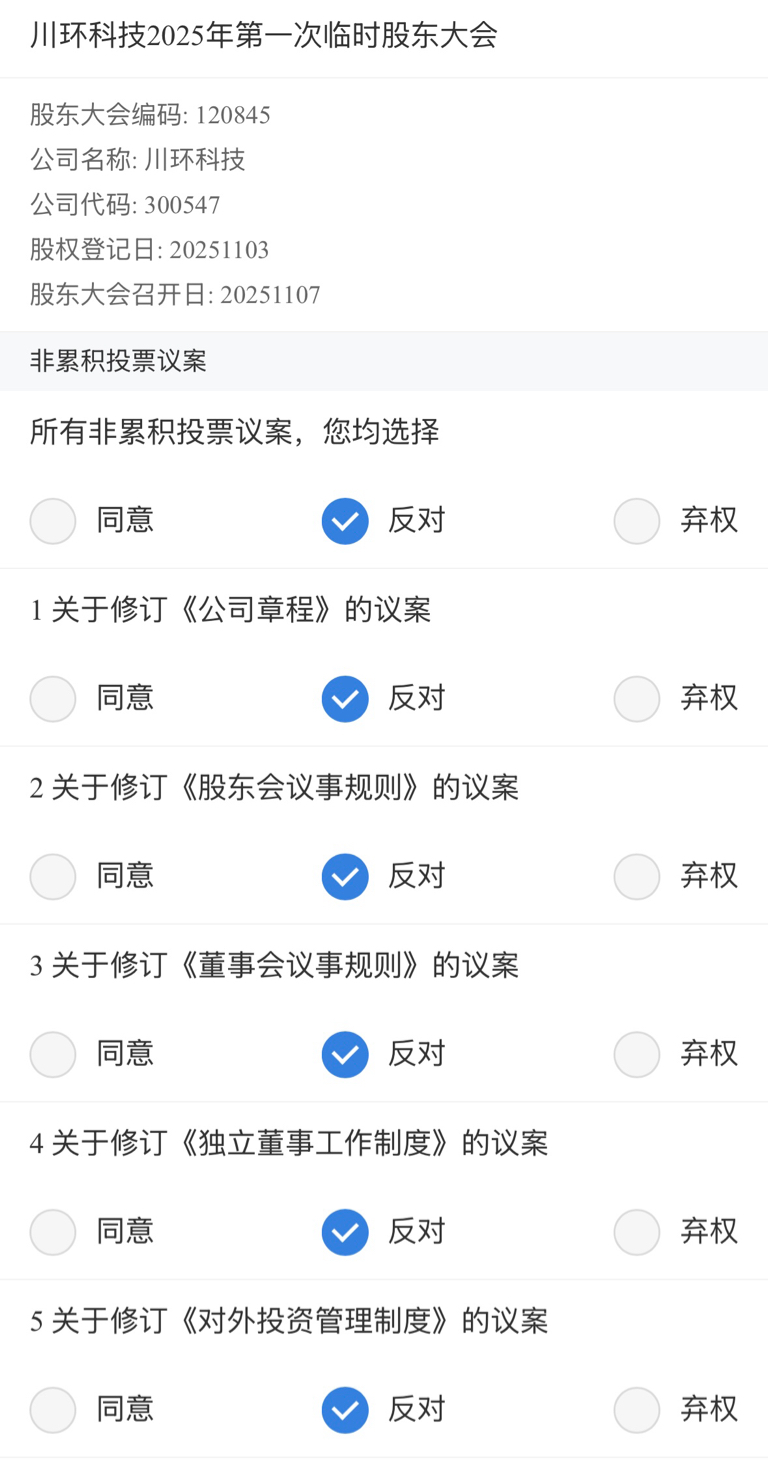
Task: Choose 弃权 for proposal 1 《公司章程》
Action: coord(637,698)
